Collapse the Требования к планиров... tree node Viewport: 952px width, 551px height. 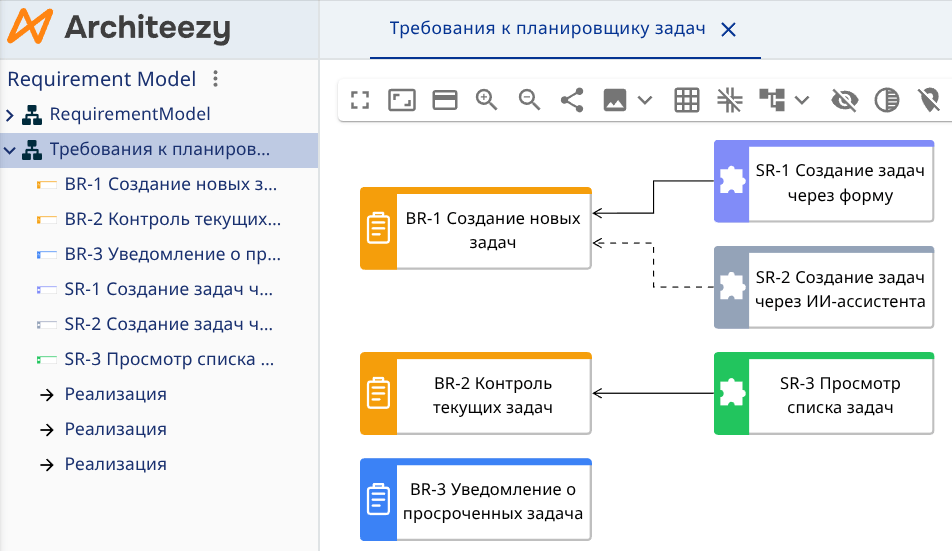(10, 150)
